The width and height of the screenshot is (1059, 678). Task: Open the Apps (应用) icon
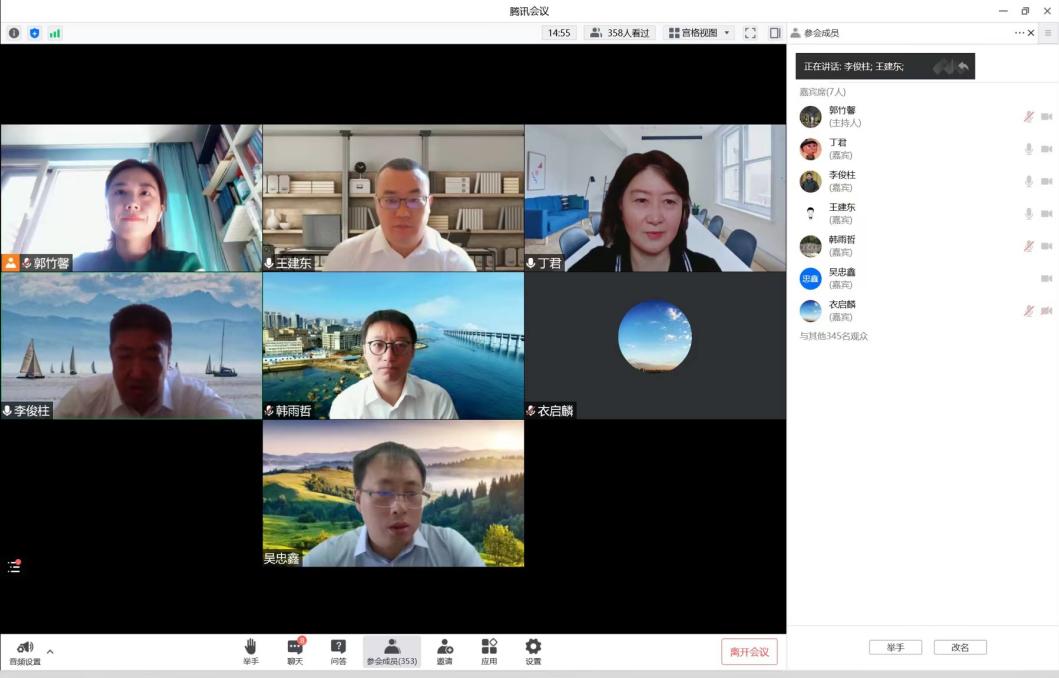(x=489, y=651)
